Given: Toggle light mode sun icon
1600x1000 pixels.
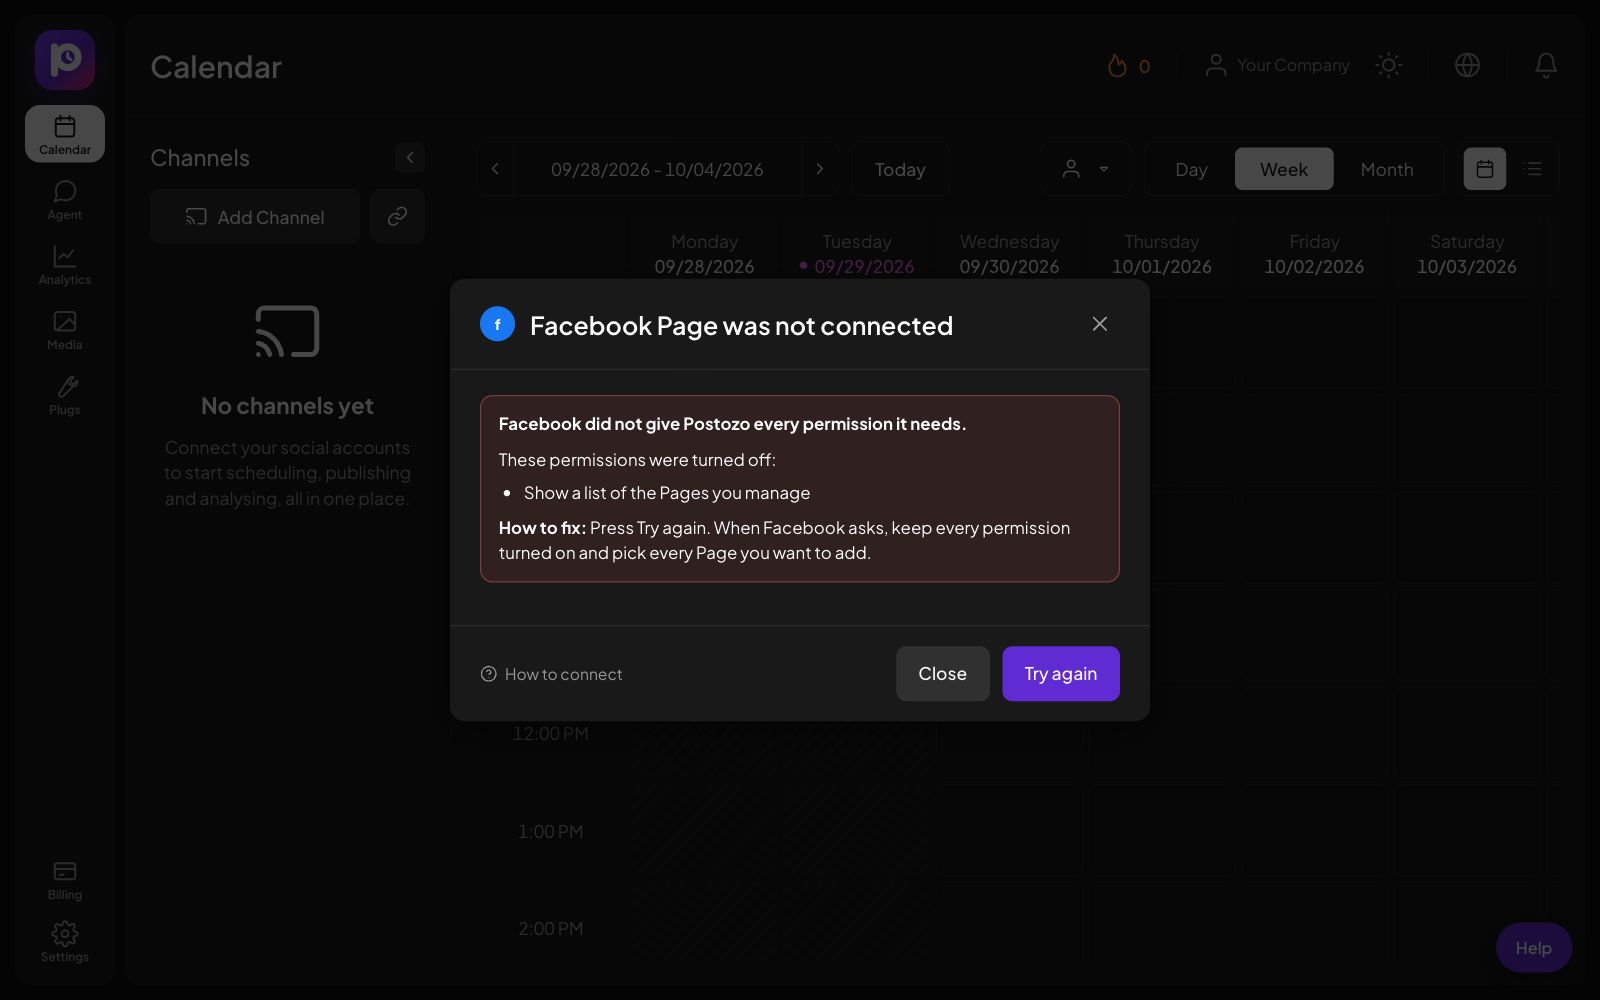Looking at the screenshot, I should click(1388, 65).
